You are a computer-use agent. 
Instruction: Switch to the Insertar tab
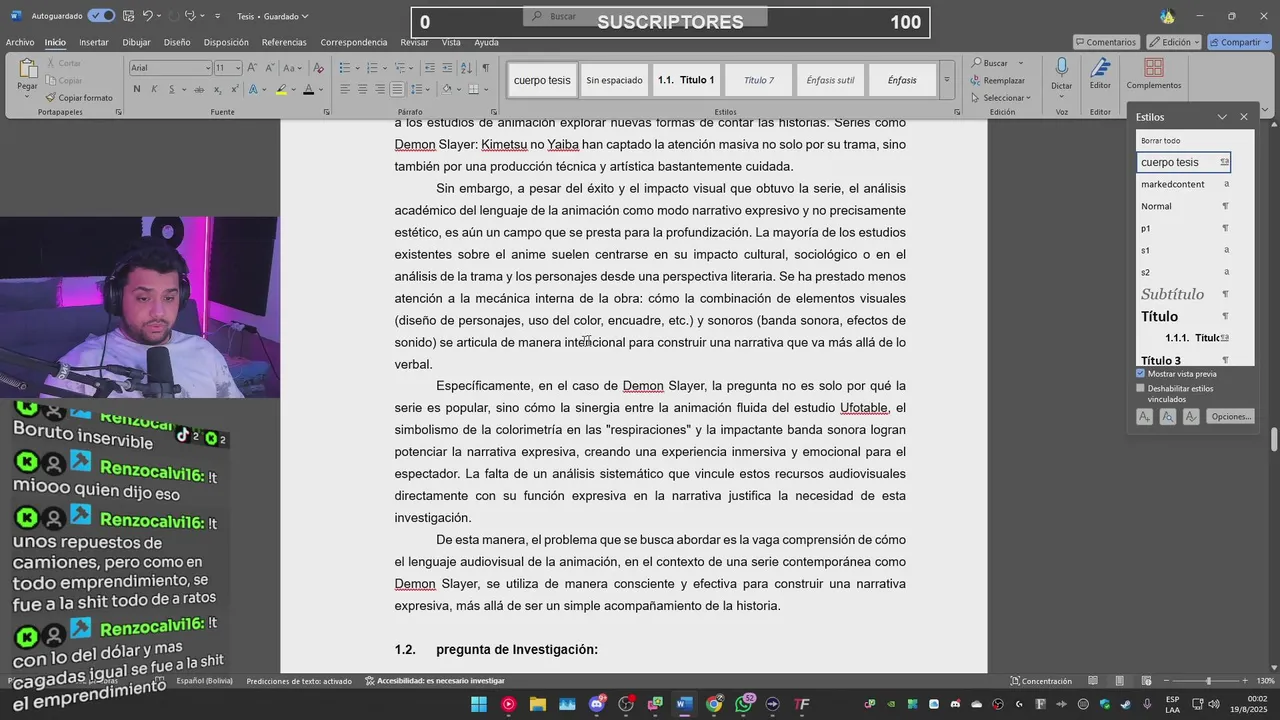point(94,42)
